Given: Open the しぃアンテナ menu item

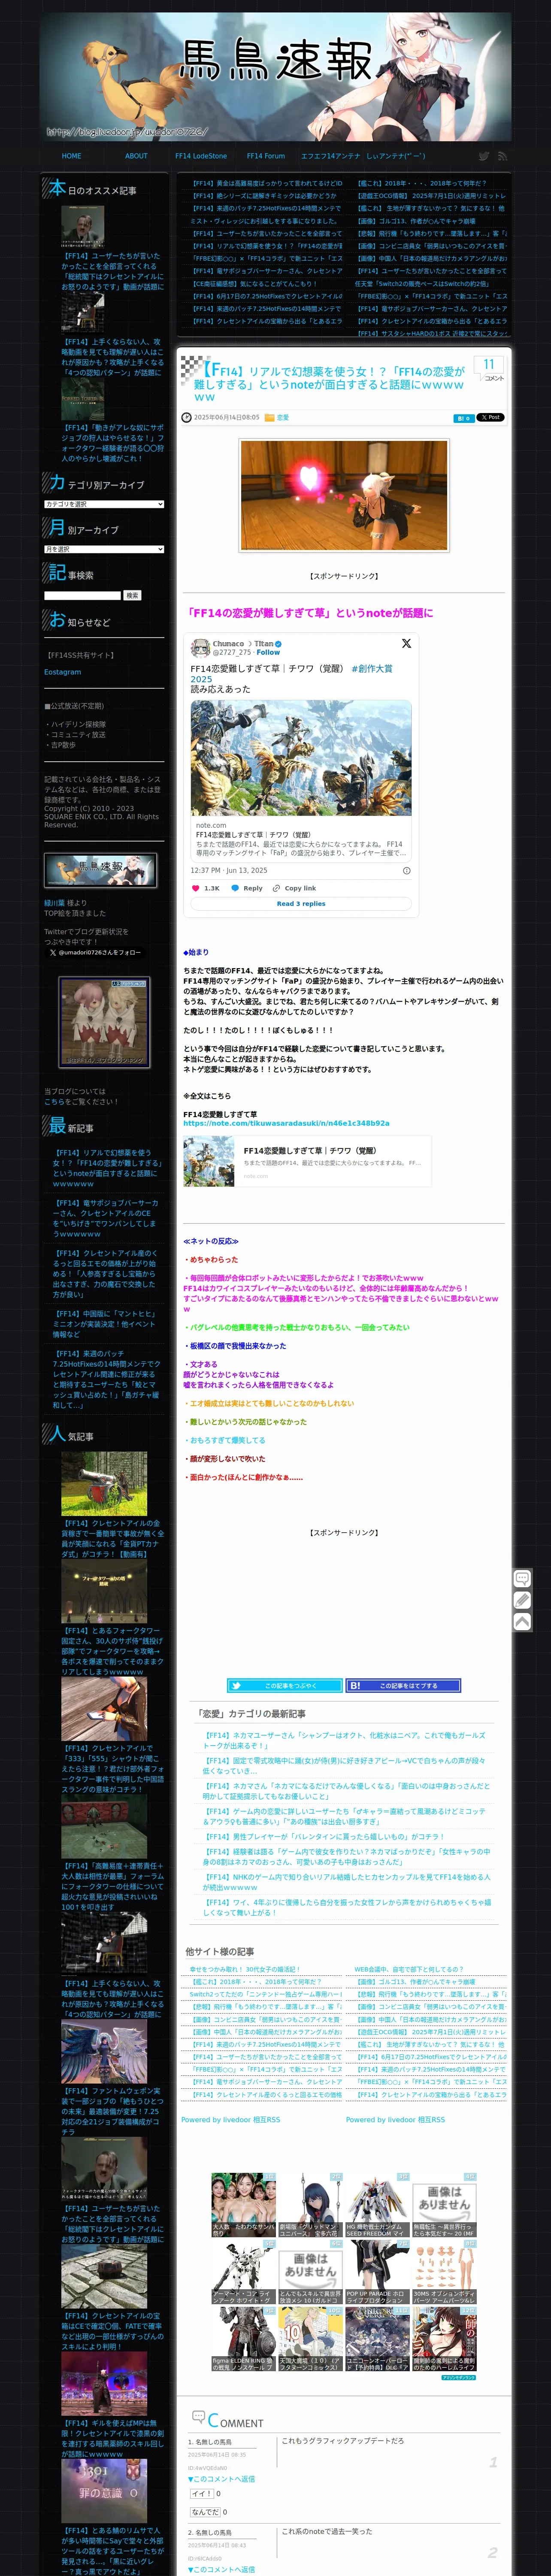Looking at the screenshot, I should point(396,156).
